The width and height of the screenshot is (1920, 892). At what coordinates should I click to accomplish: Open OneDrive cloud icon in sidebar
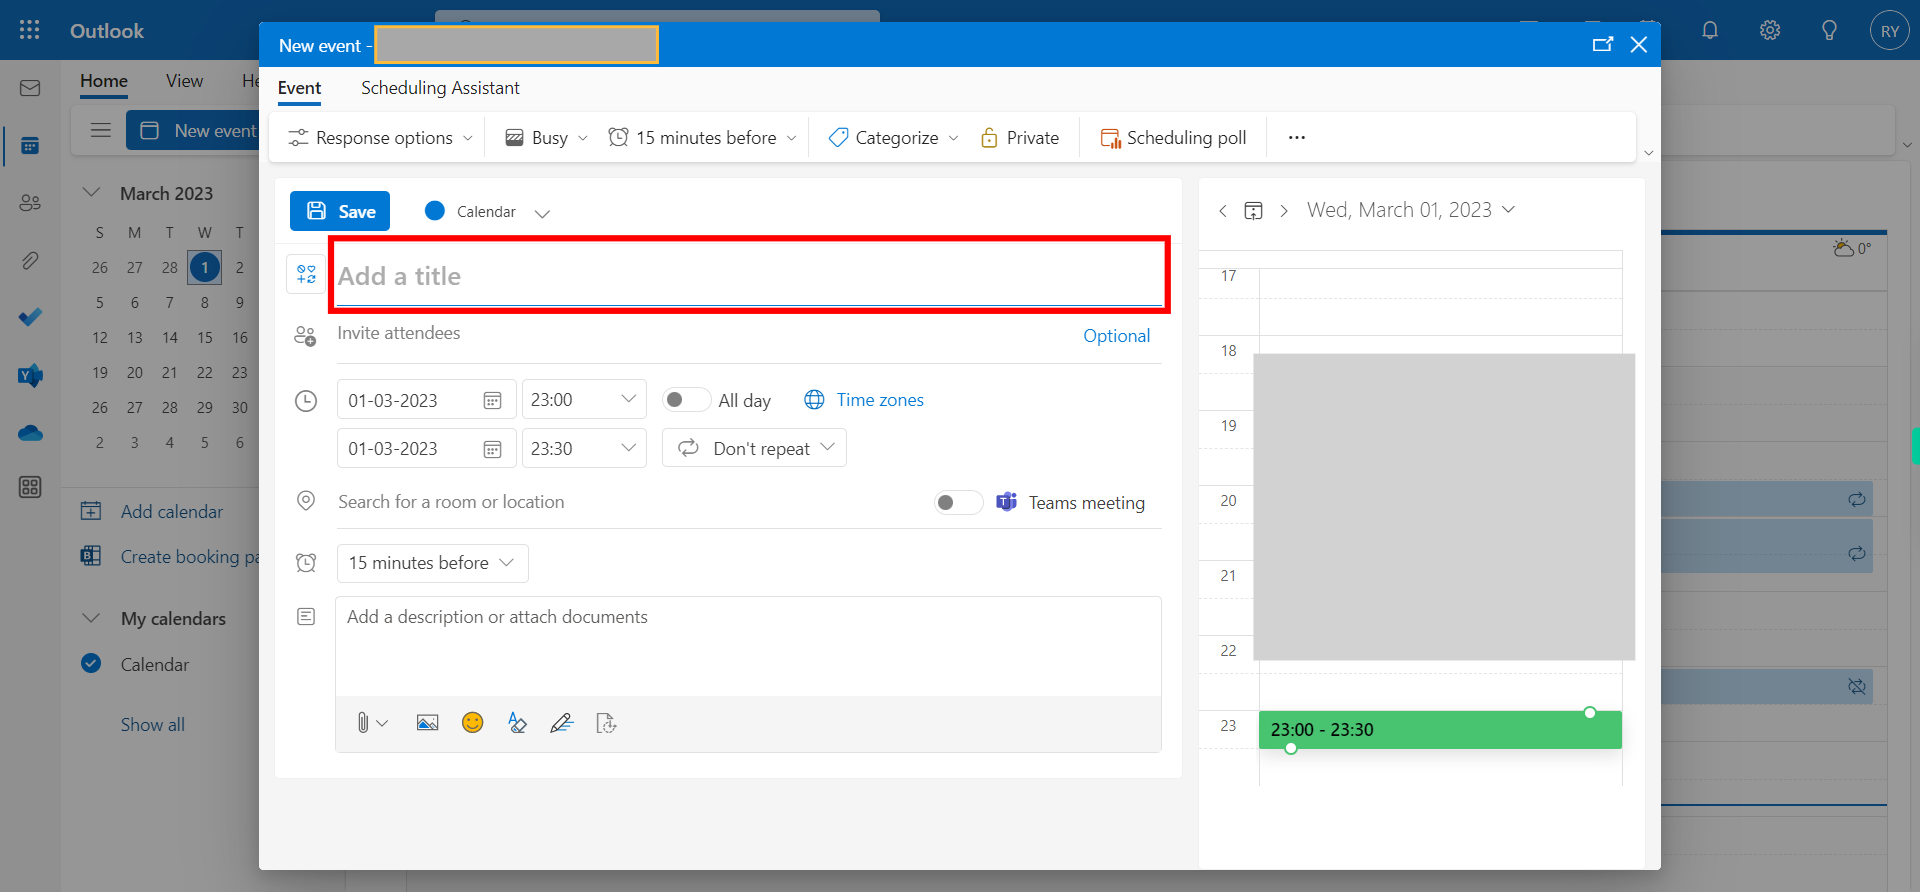(x=30, y=433)
